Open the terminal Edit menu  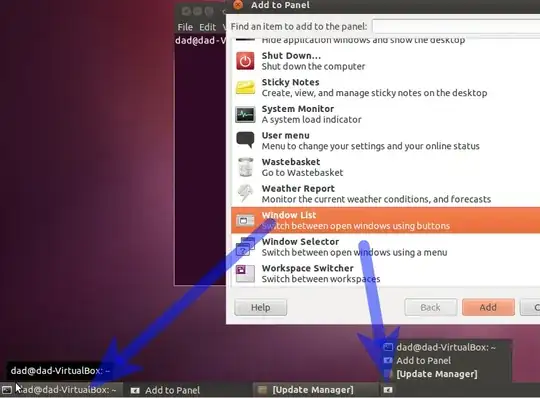[207, 27]
